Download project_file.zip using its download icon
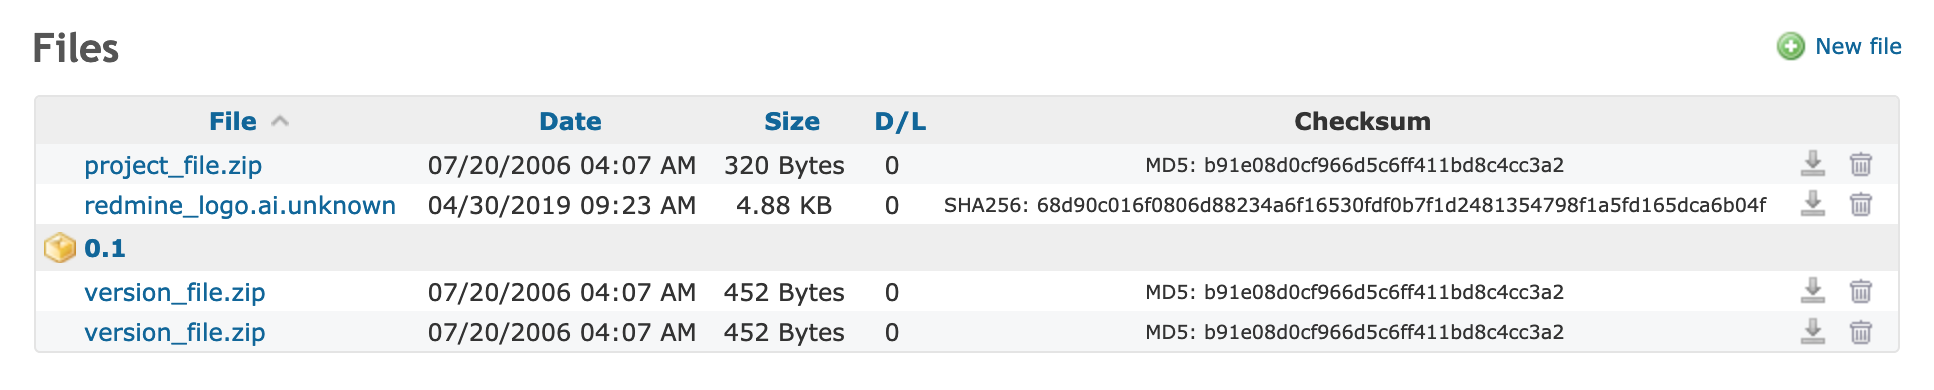This screenshot has height=390, width=1934. (1812, 164)
